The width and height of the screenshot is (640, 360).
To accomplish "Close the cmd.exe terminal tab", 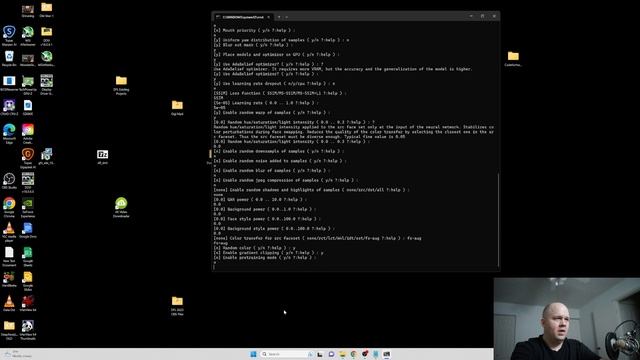I will click(x=269, y=17).
